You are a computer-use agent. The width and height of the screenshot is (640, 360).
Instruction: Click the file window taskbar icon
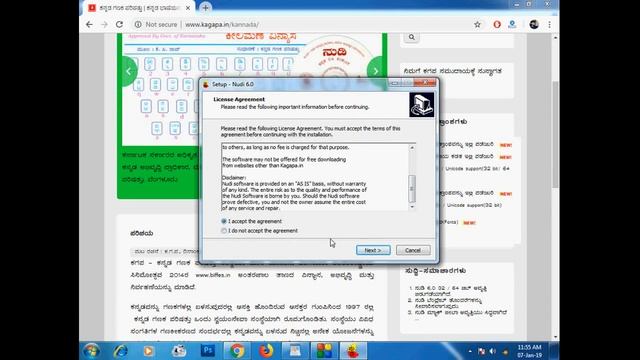(x=295, y=351)
